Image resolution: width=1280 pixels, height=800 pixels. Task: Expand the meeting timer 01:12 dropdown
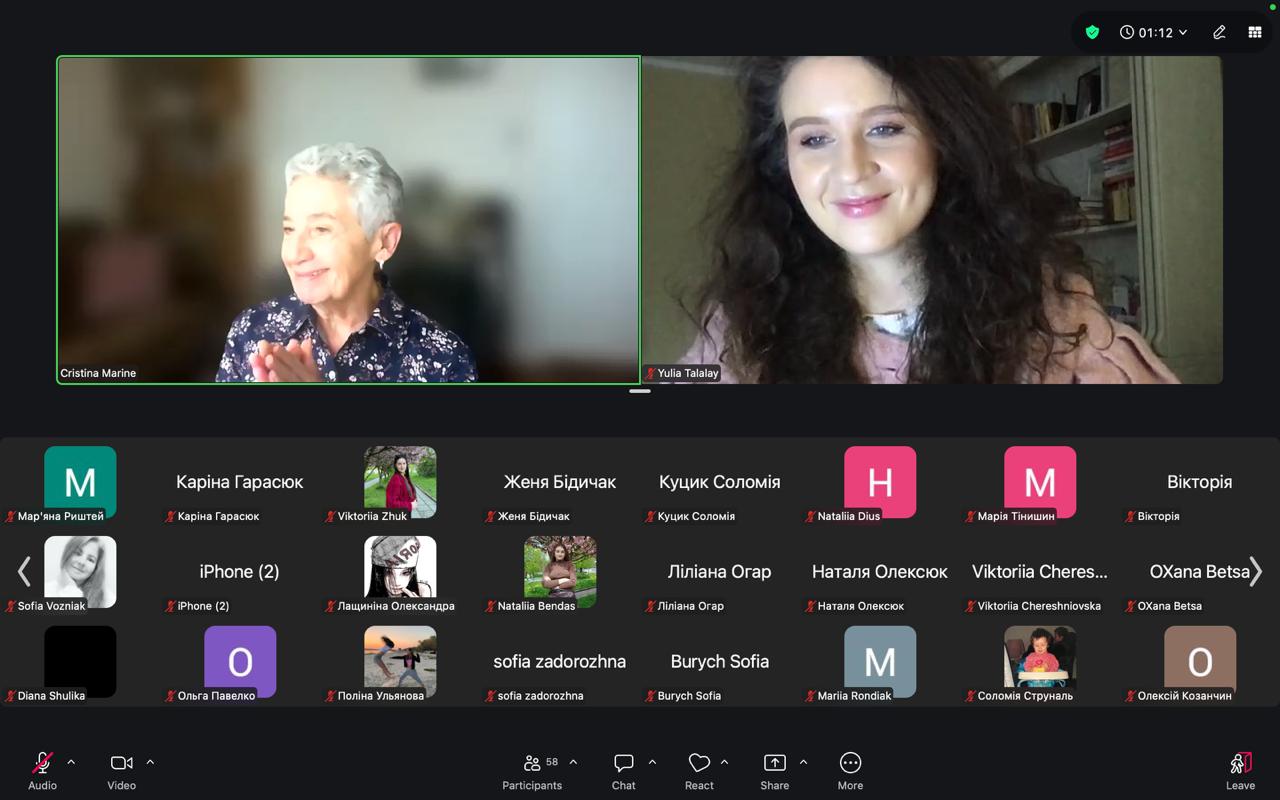[1153, 32]
